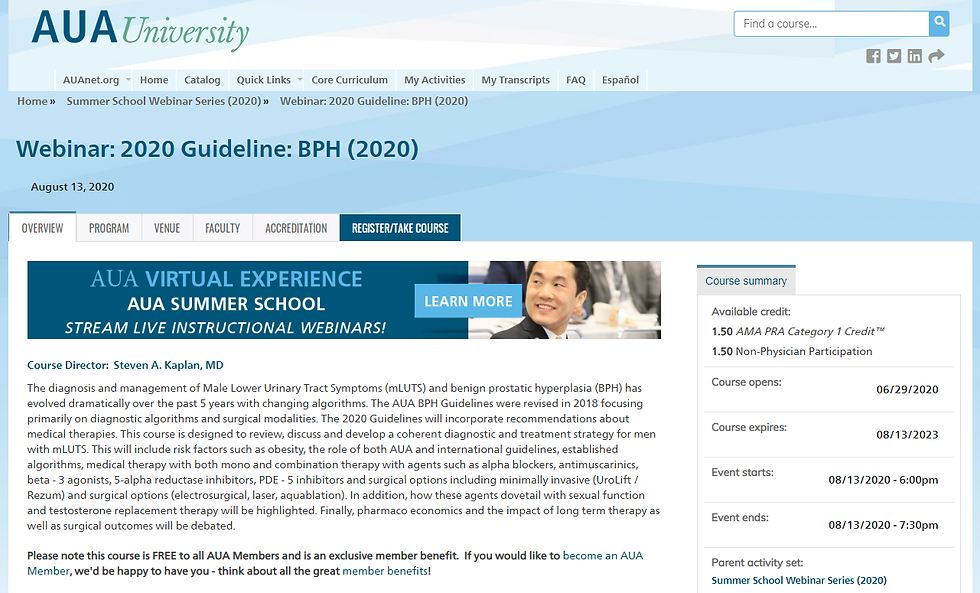Open the Facebook share icon
Viewport: 980px width, 593px height.
pos(873,56)
